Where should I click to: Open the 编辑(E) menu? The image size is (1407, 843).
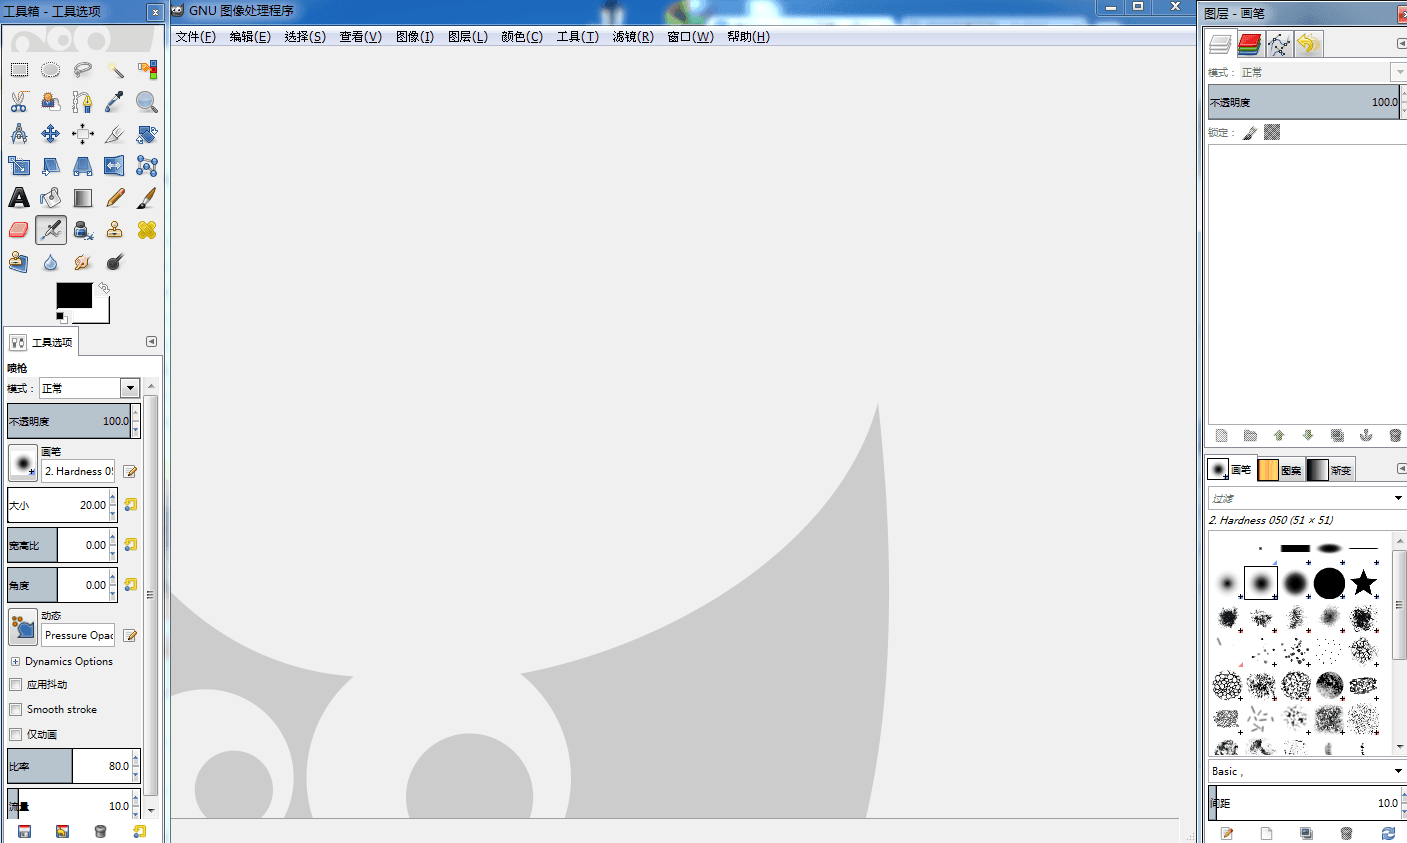[250, 37]
